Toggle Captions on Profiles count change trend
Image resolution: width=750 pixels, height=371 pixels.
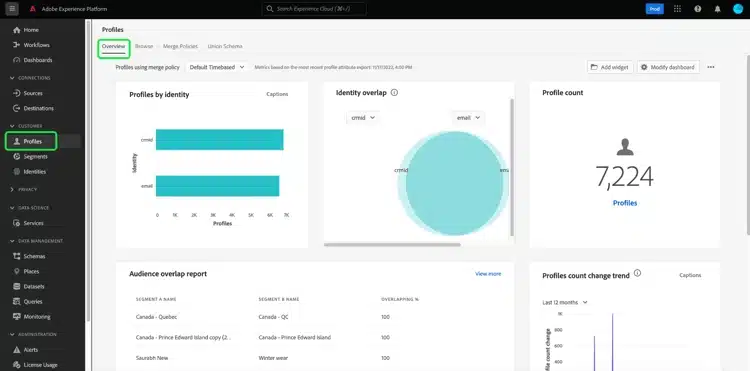click(690, 275)
